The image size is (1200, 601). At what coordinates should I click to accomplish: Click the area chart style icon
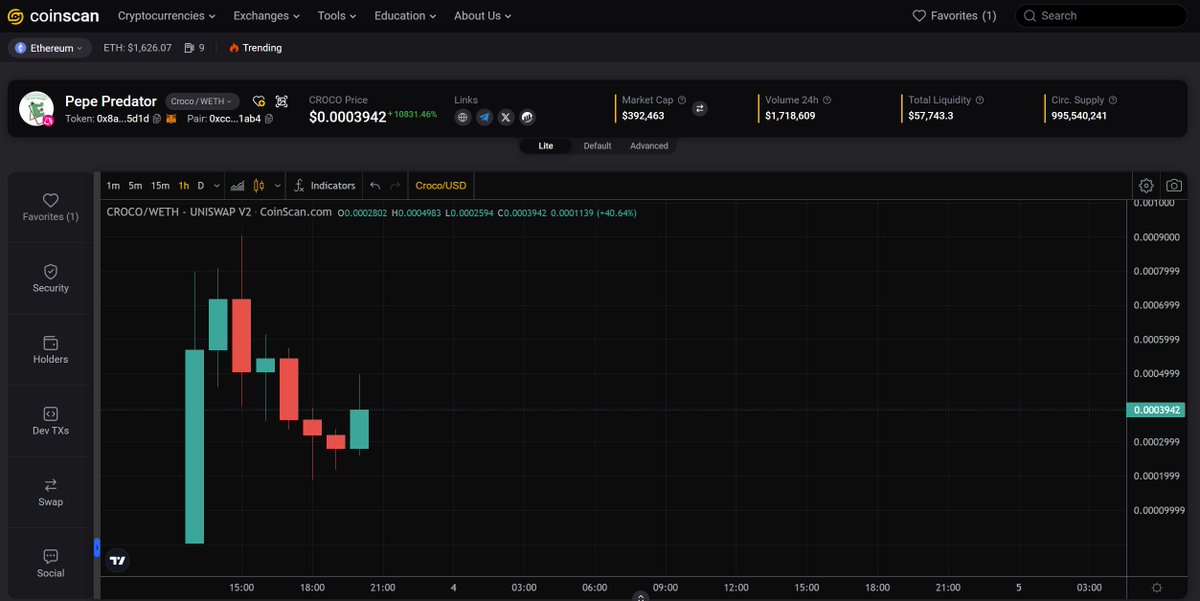click(x=237, y=185)
